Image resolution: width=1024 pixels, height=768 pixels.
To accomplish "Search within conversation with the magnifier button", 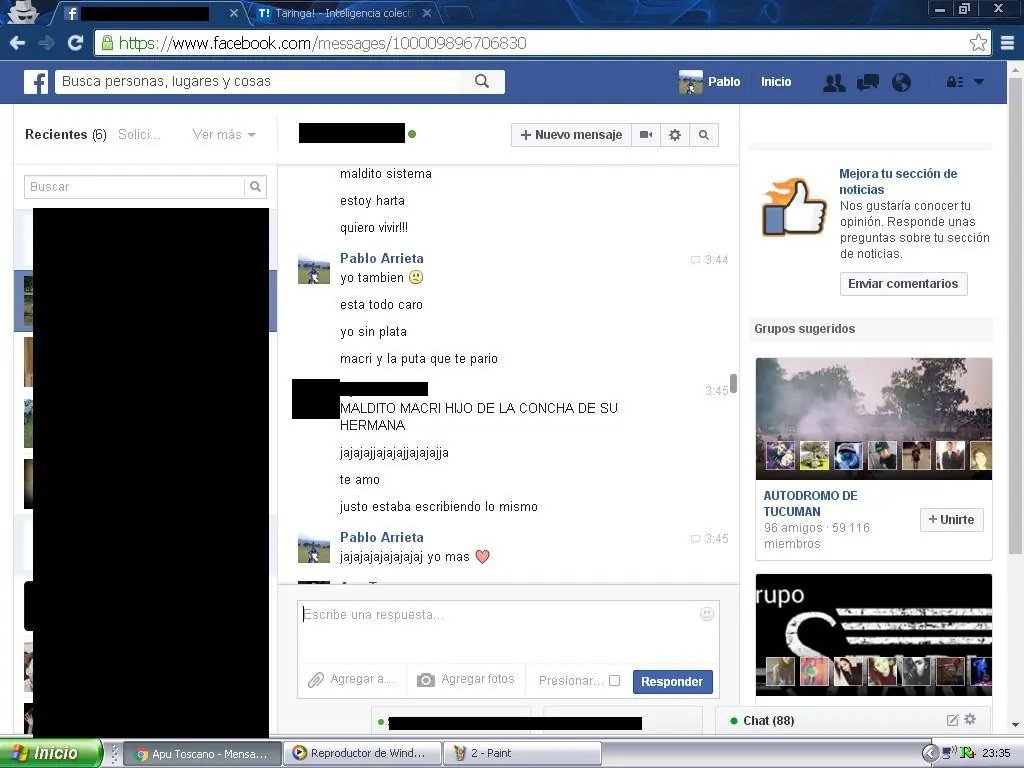I will 704,135.
